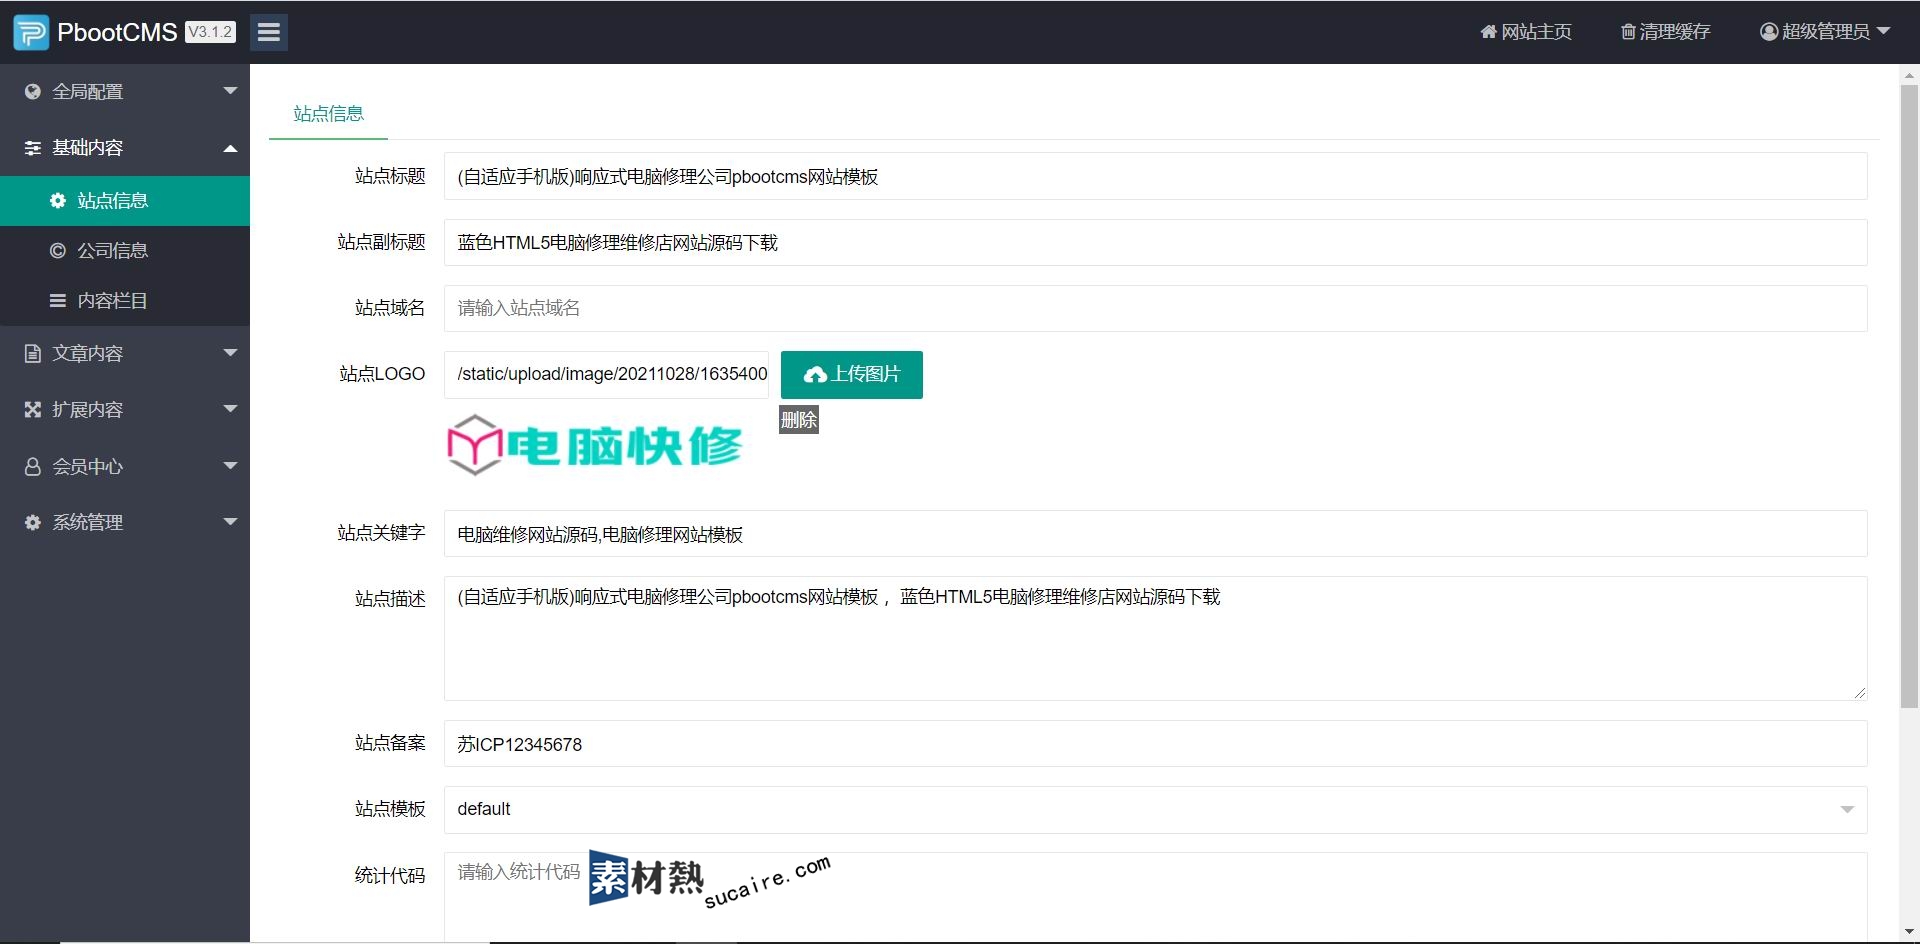Select 站点信息 sidebar item
This screenshot has width=1920, height=944.
pos(125,201)
